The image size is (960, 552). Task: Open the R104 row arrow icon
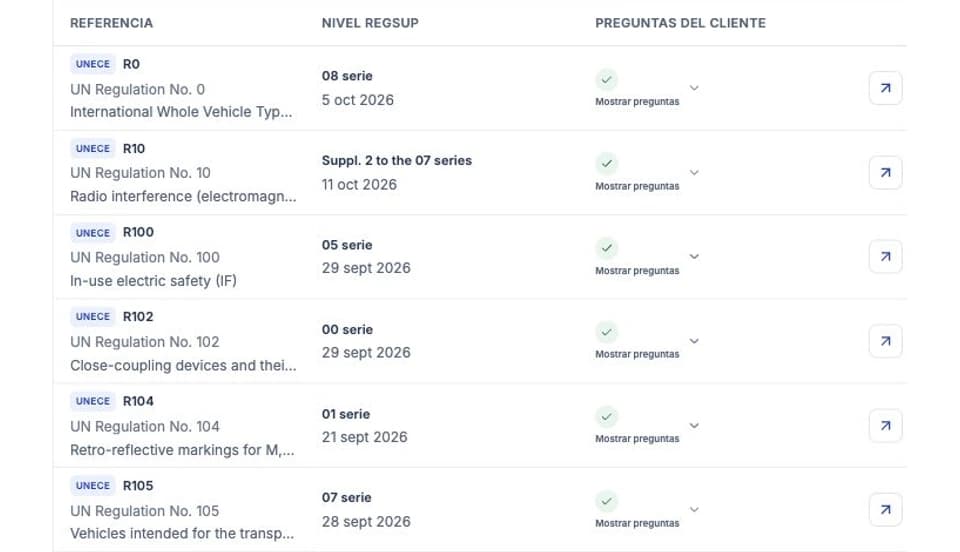tap(885, 425)
